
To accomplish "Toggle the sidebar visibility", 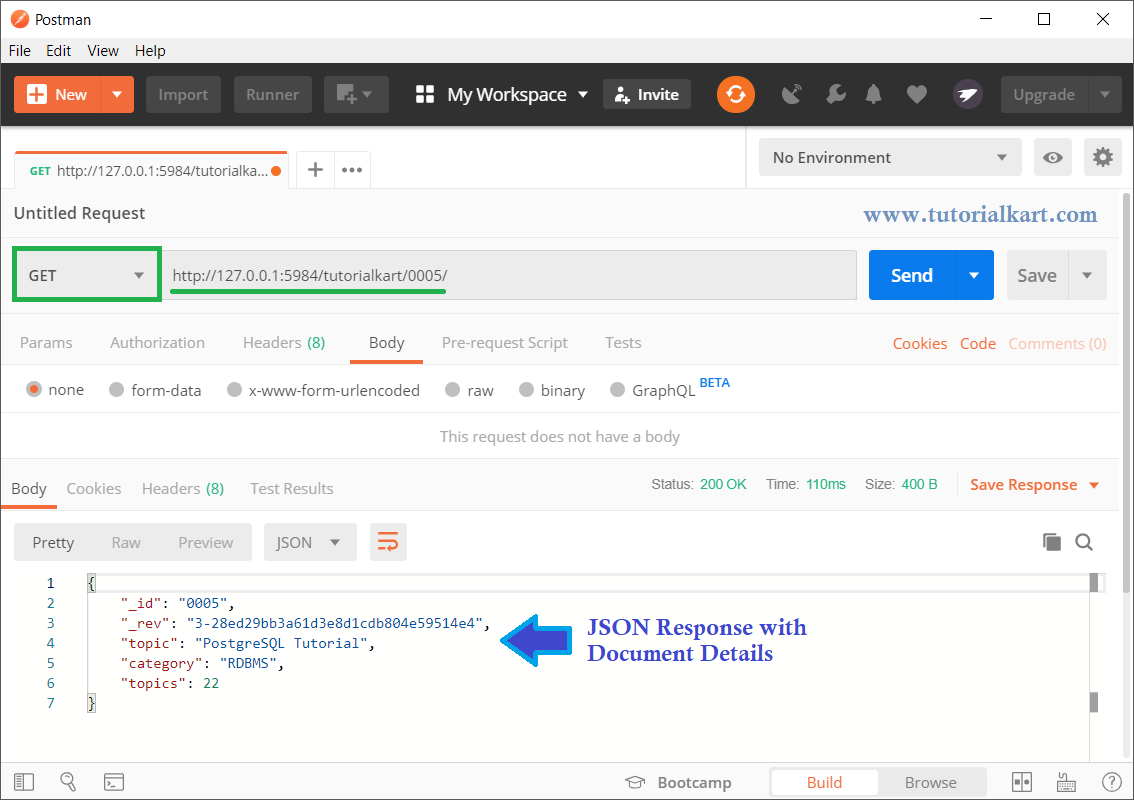I will 24,781.
